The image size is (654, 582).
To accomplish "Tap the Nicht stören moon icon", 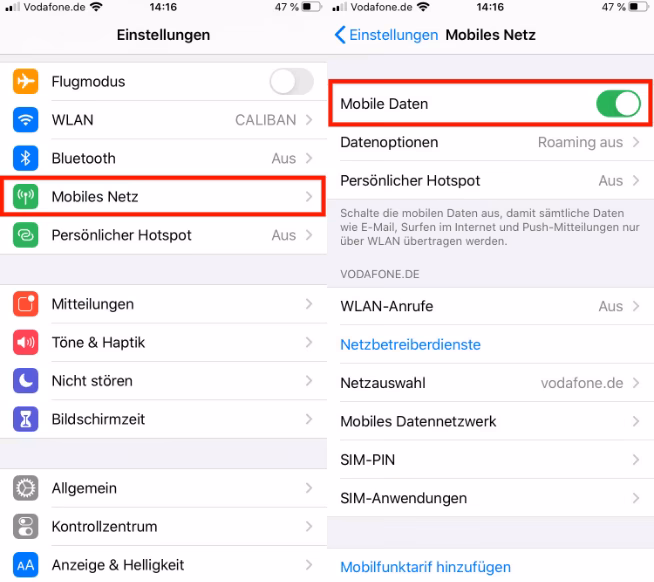I will (x=25, y=381).
